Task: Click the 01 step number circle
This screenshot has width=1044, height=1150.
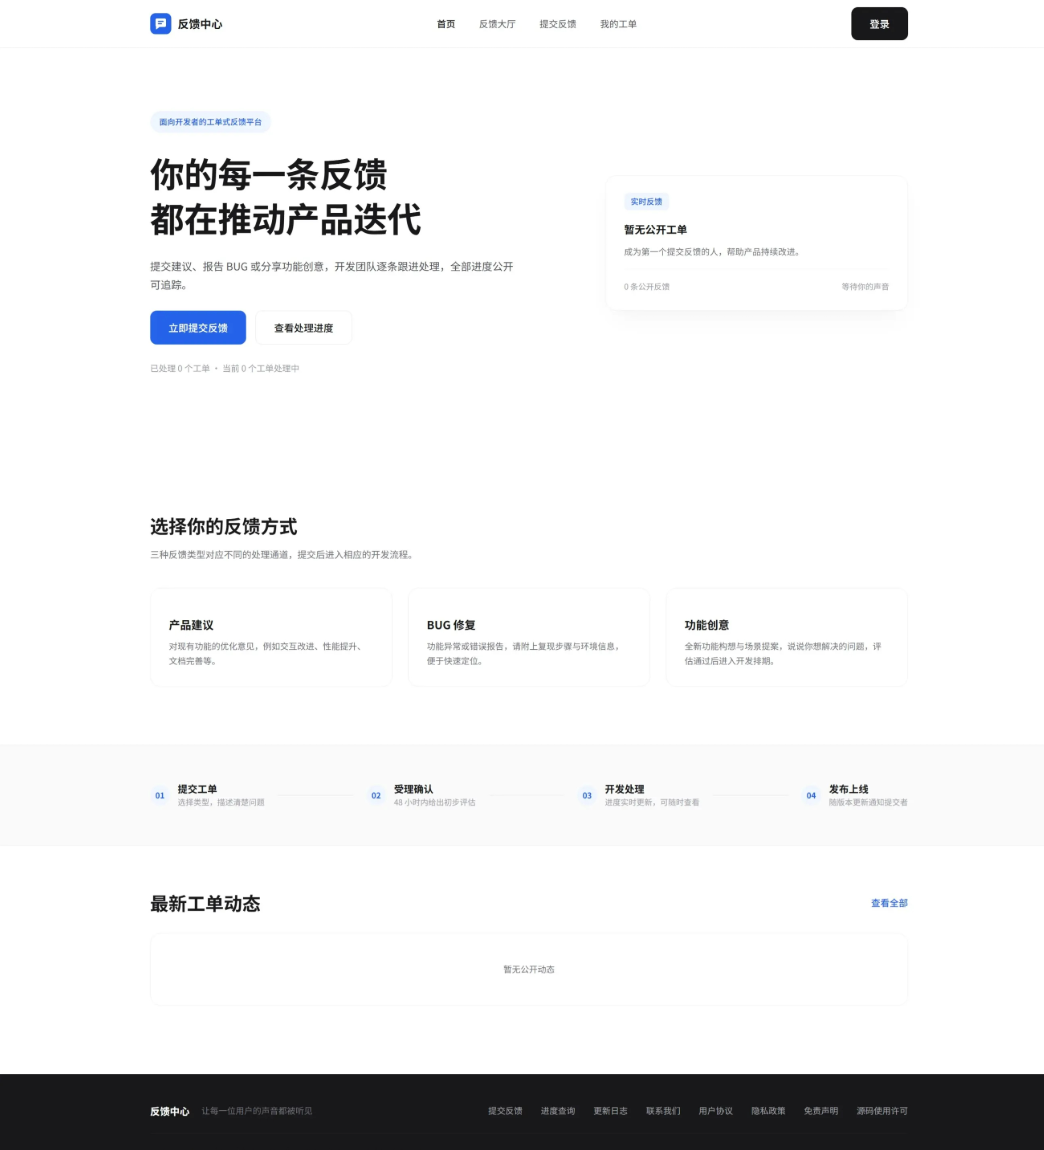Action: point(160,795)
